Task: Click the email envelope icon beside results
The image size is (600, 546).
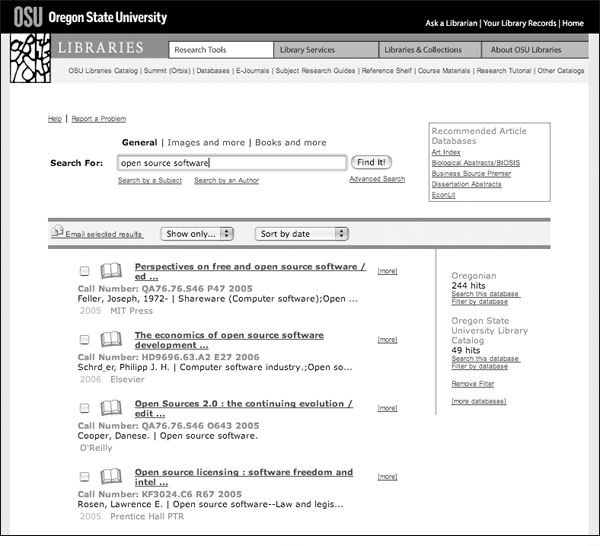Action: click(x=57, y=231)
